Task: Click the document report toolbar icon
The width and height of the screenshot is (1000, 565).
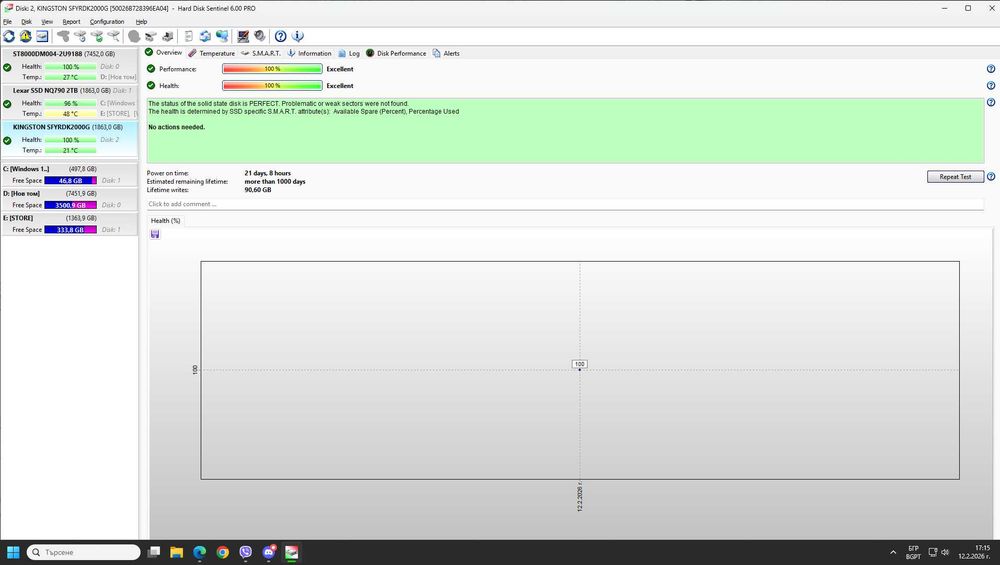Action: (x=189, y=36)
